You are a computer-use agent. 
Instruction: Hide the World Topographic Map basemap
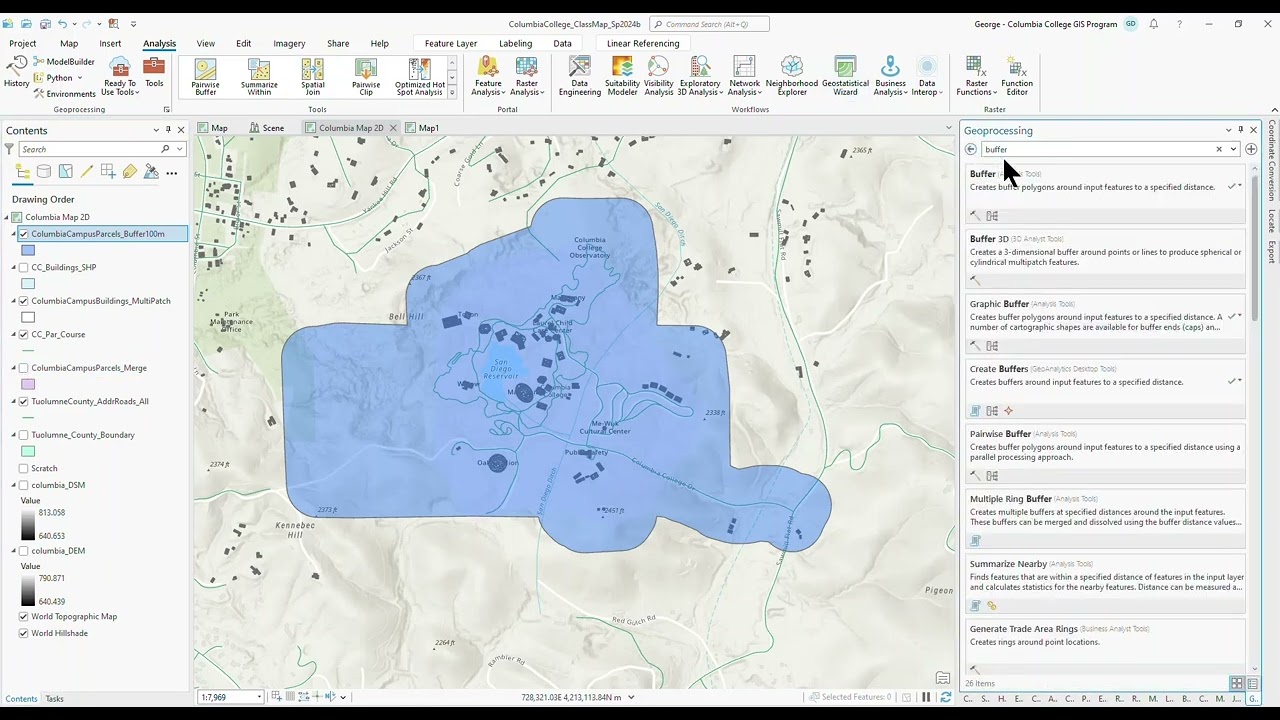tap(24, 616)
